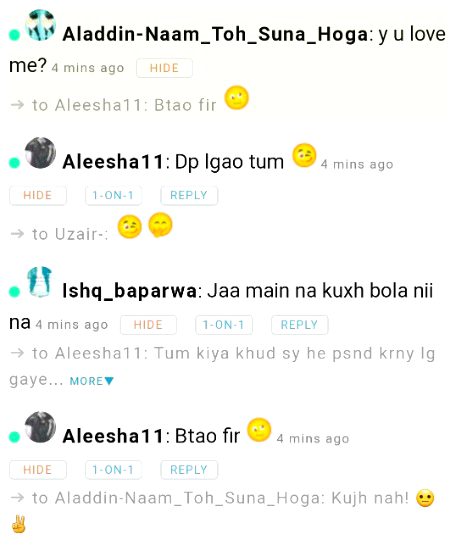Hide Aladdin's "y u love me?" message
This screenshot has width=450, height=551.
(x=164, y=68)
